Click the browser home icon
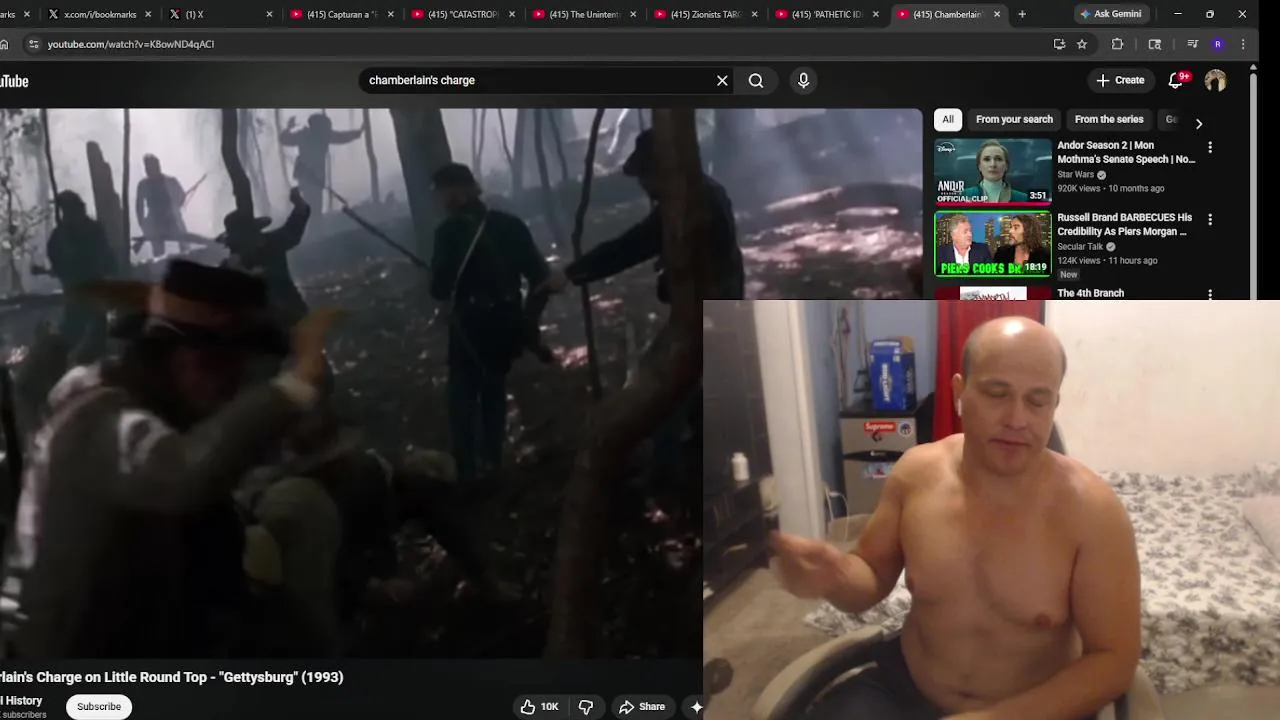1280x720 pixels. tap(4, 44)
